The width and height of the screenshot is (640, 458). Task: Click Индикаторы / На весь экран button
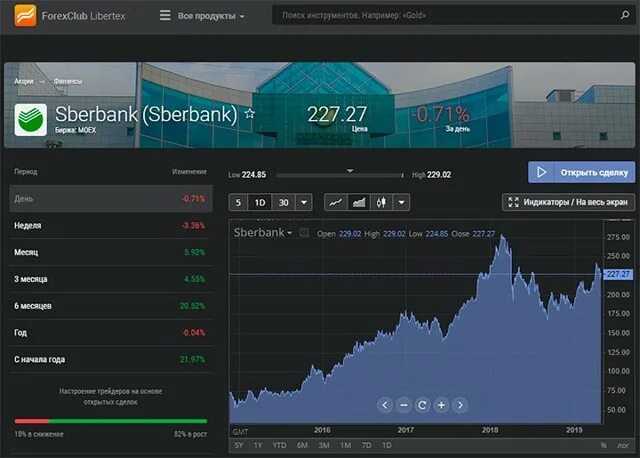coord(568,202)
